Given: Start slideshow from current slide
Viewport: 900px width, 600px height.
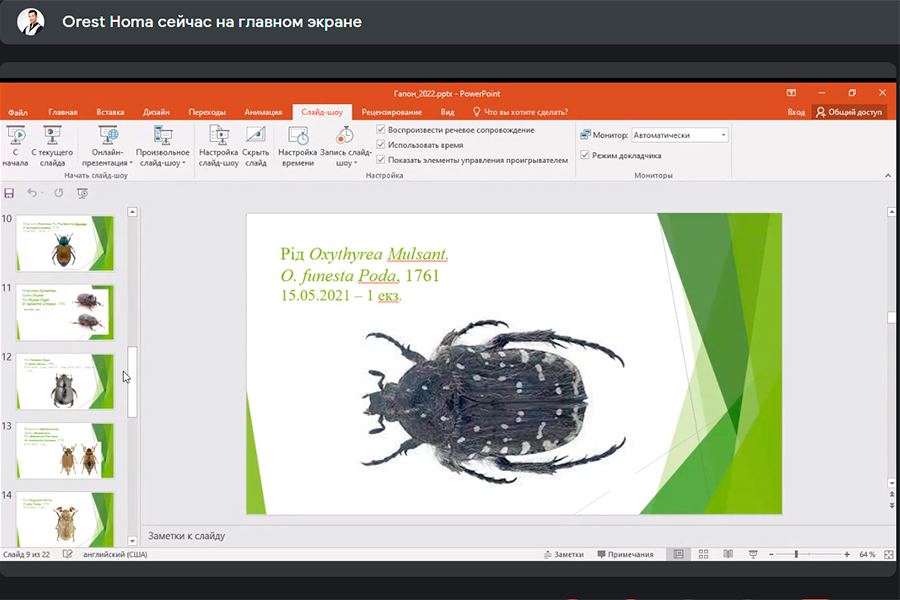Looking at the screenshot, I should [52, 136].
